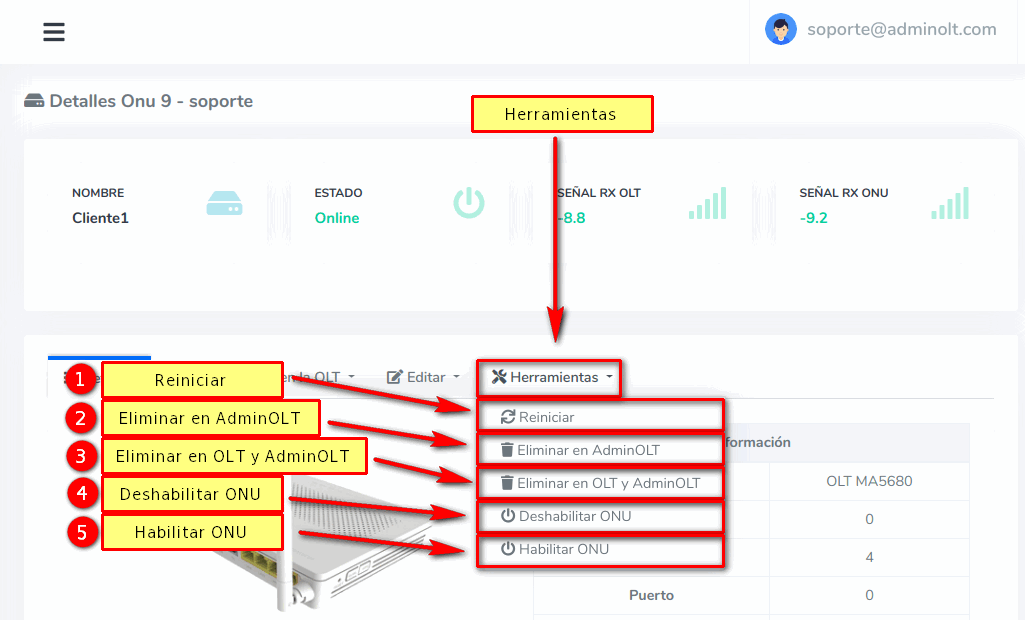1025x620 pixels.
Task: Click trash icon of Eliminar en OLT y AdminOLT
Action: [x=506, y=483]
